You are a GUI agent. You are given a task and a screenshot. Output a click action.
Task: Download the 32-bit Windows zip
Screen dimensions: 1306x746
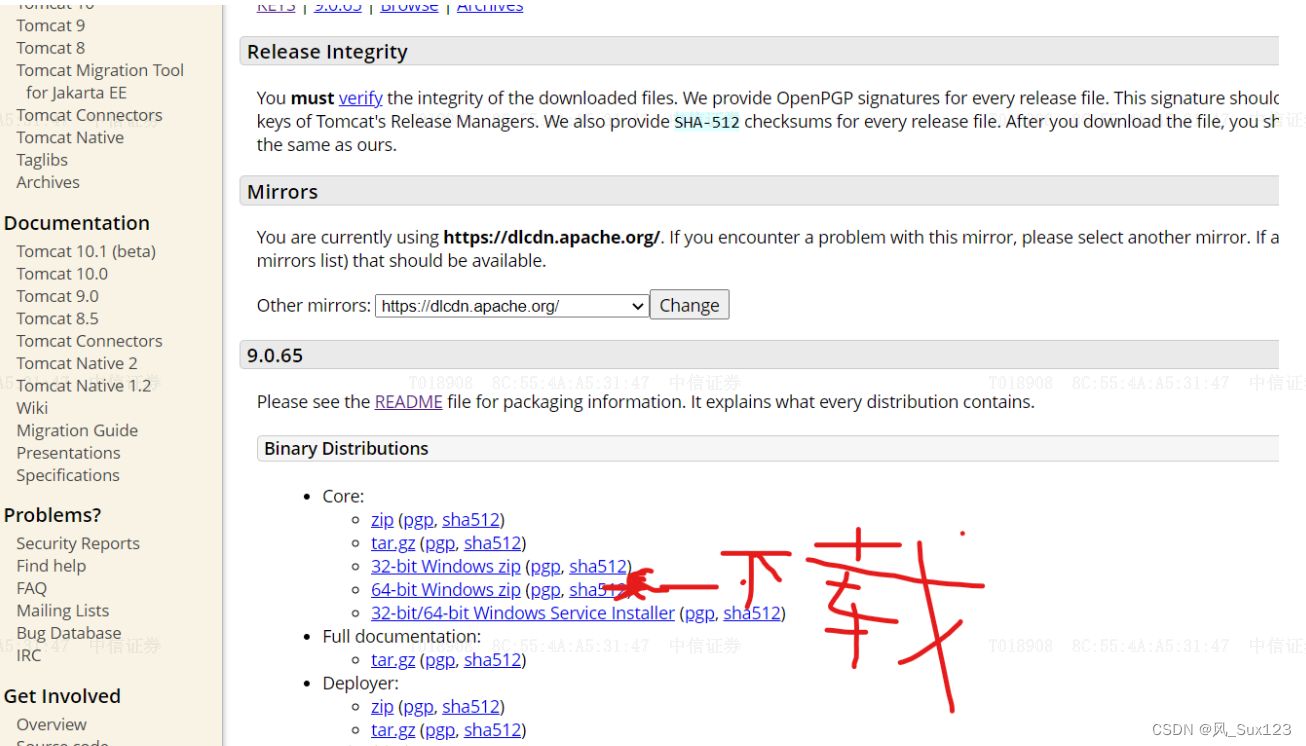446,566
